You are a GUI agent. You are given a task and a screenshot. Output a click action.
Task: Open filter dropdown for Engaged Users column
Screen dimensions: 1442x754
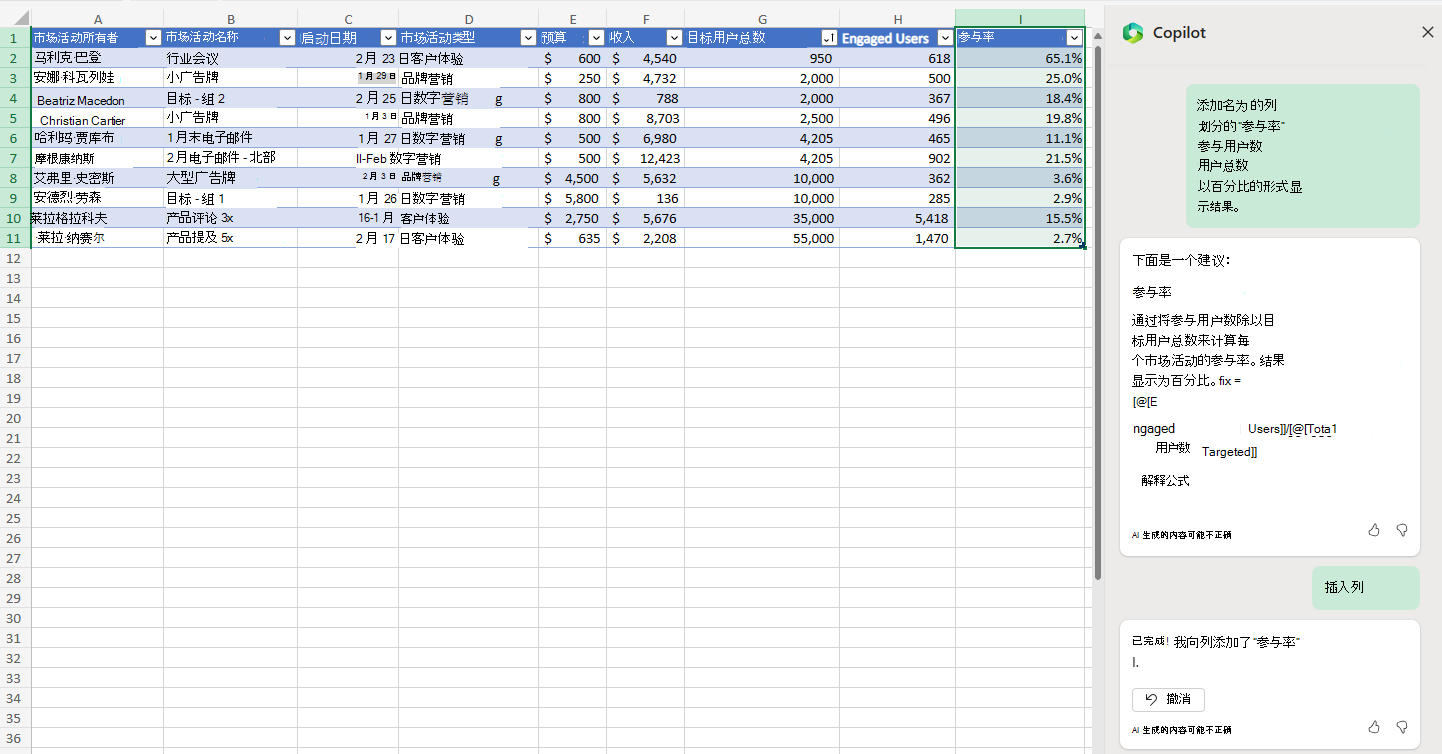pos(944,38)
